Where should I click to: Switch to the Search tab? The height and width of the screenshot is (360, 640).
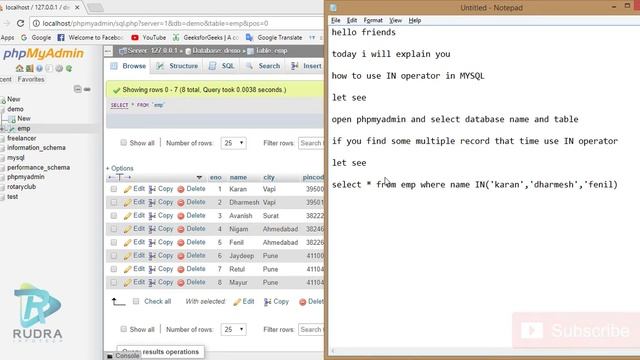(x=263, y=66)
